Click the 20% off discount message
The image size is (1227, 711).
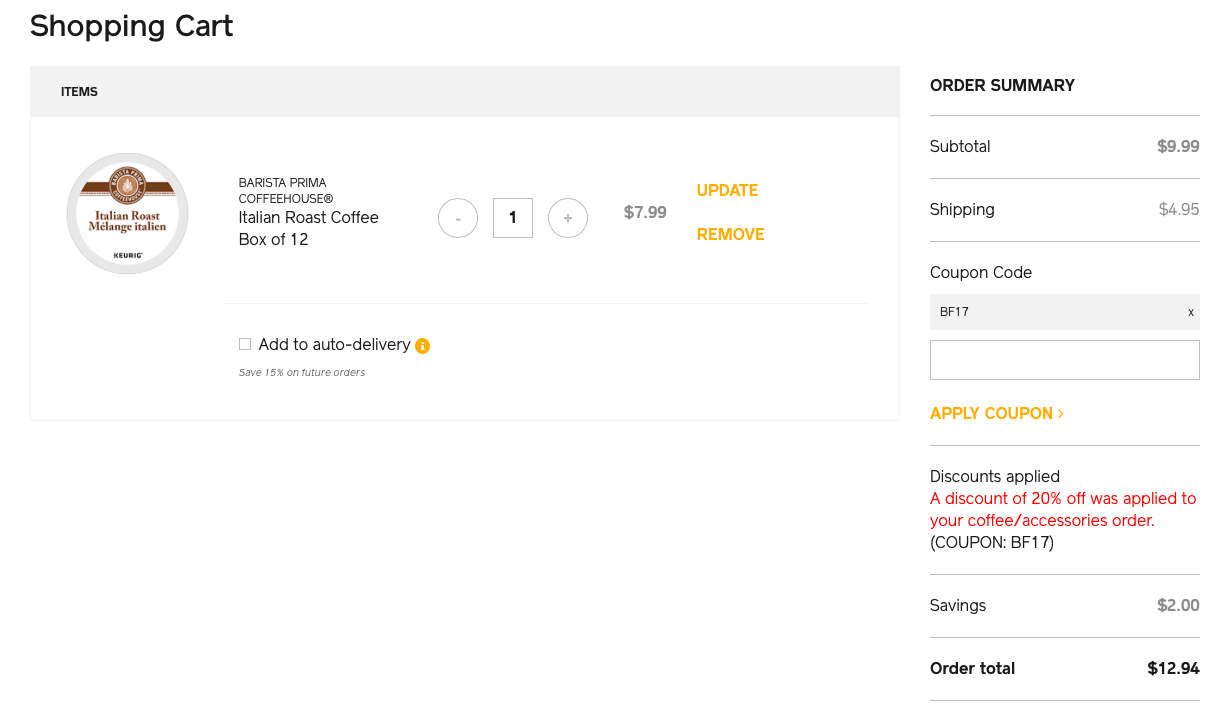coord(1063,509)
